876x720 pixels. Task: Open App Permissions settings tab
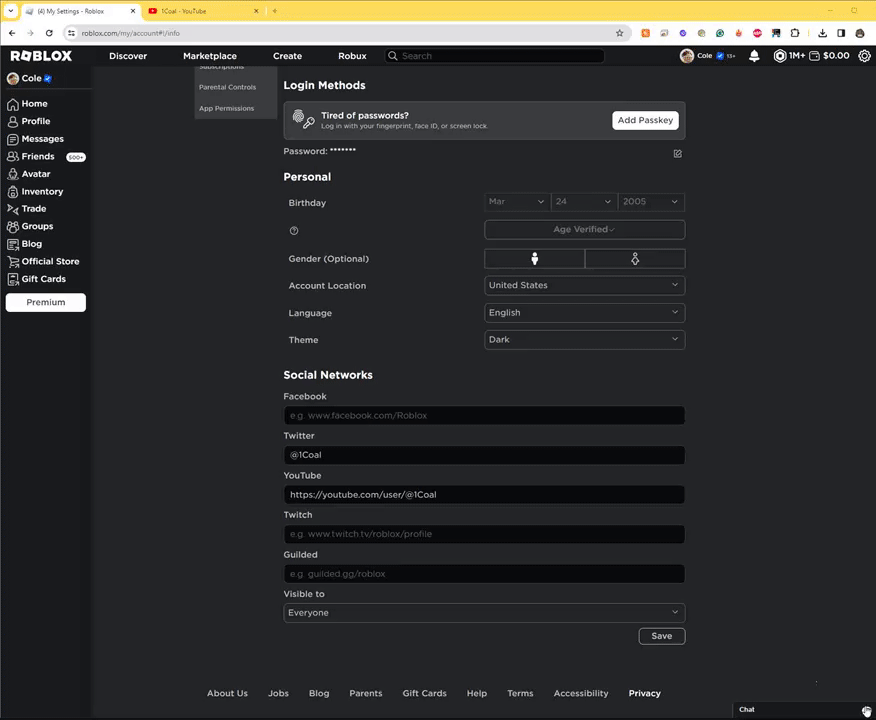(226, 108)
